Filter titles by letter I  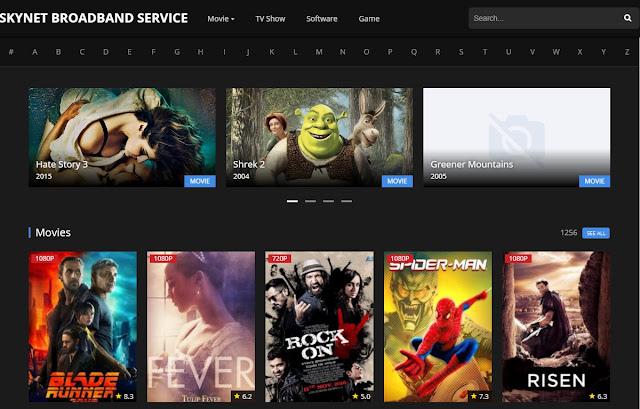point(224,52)
